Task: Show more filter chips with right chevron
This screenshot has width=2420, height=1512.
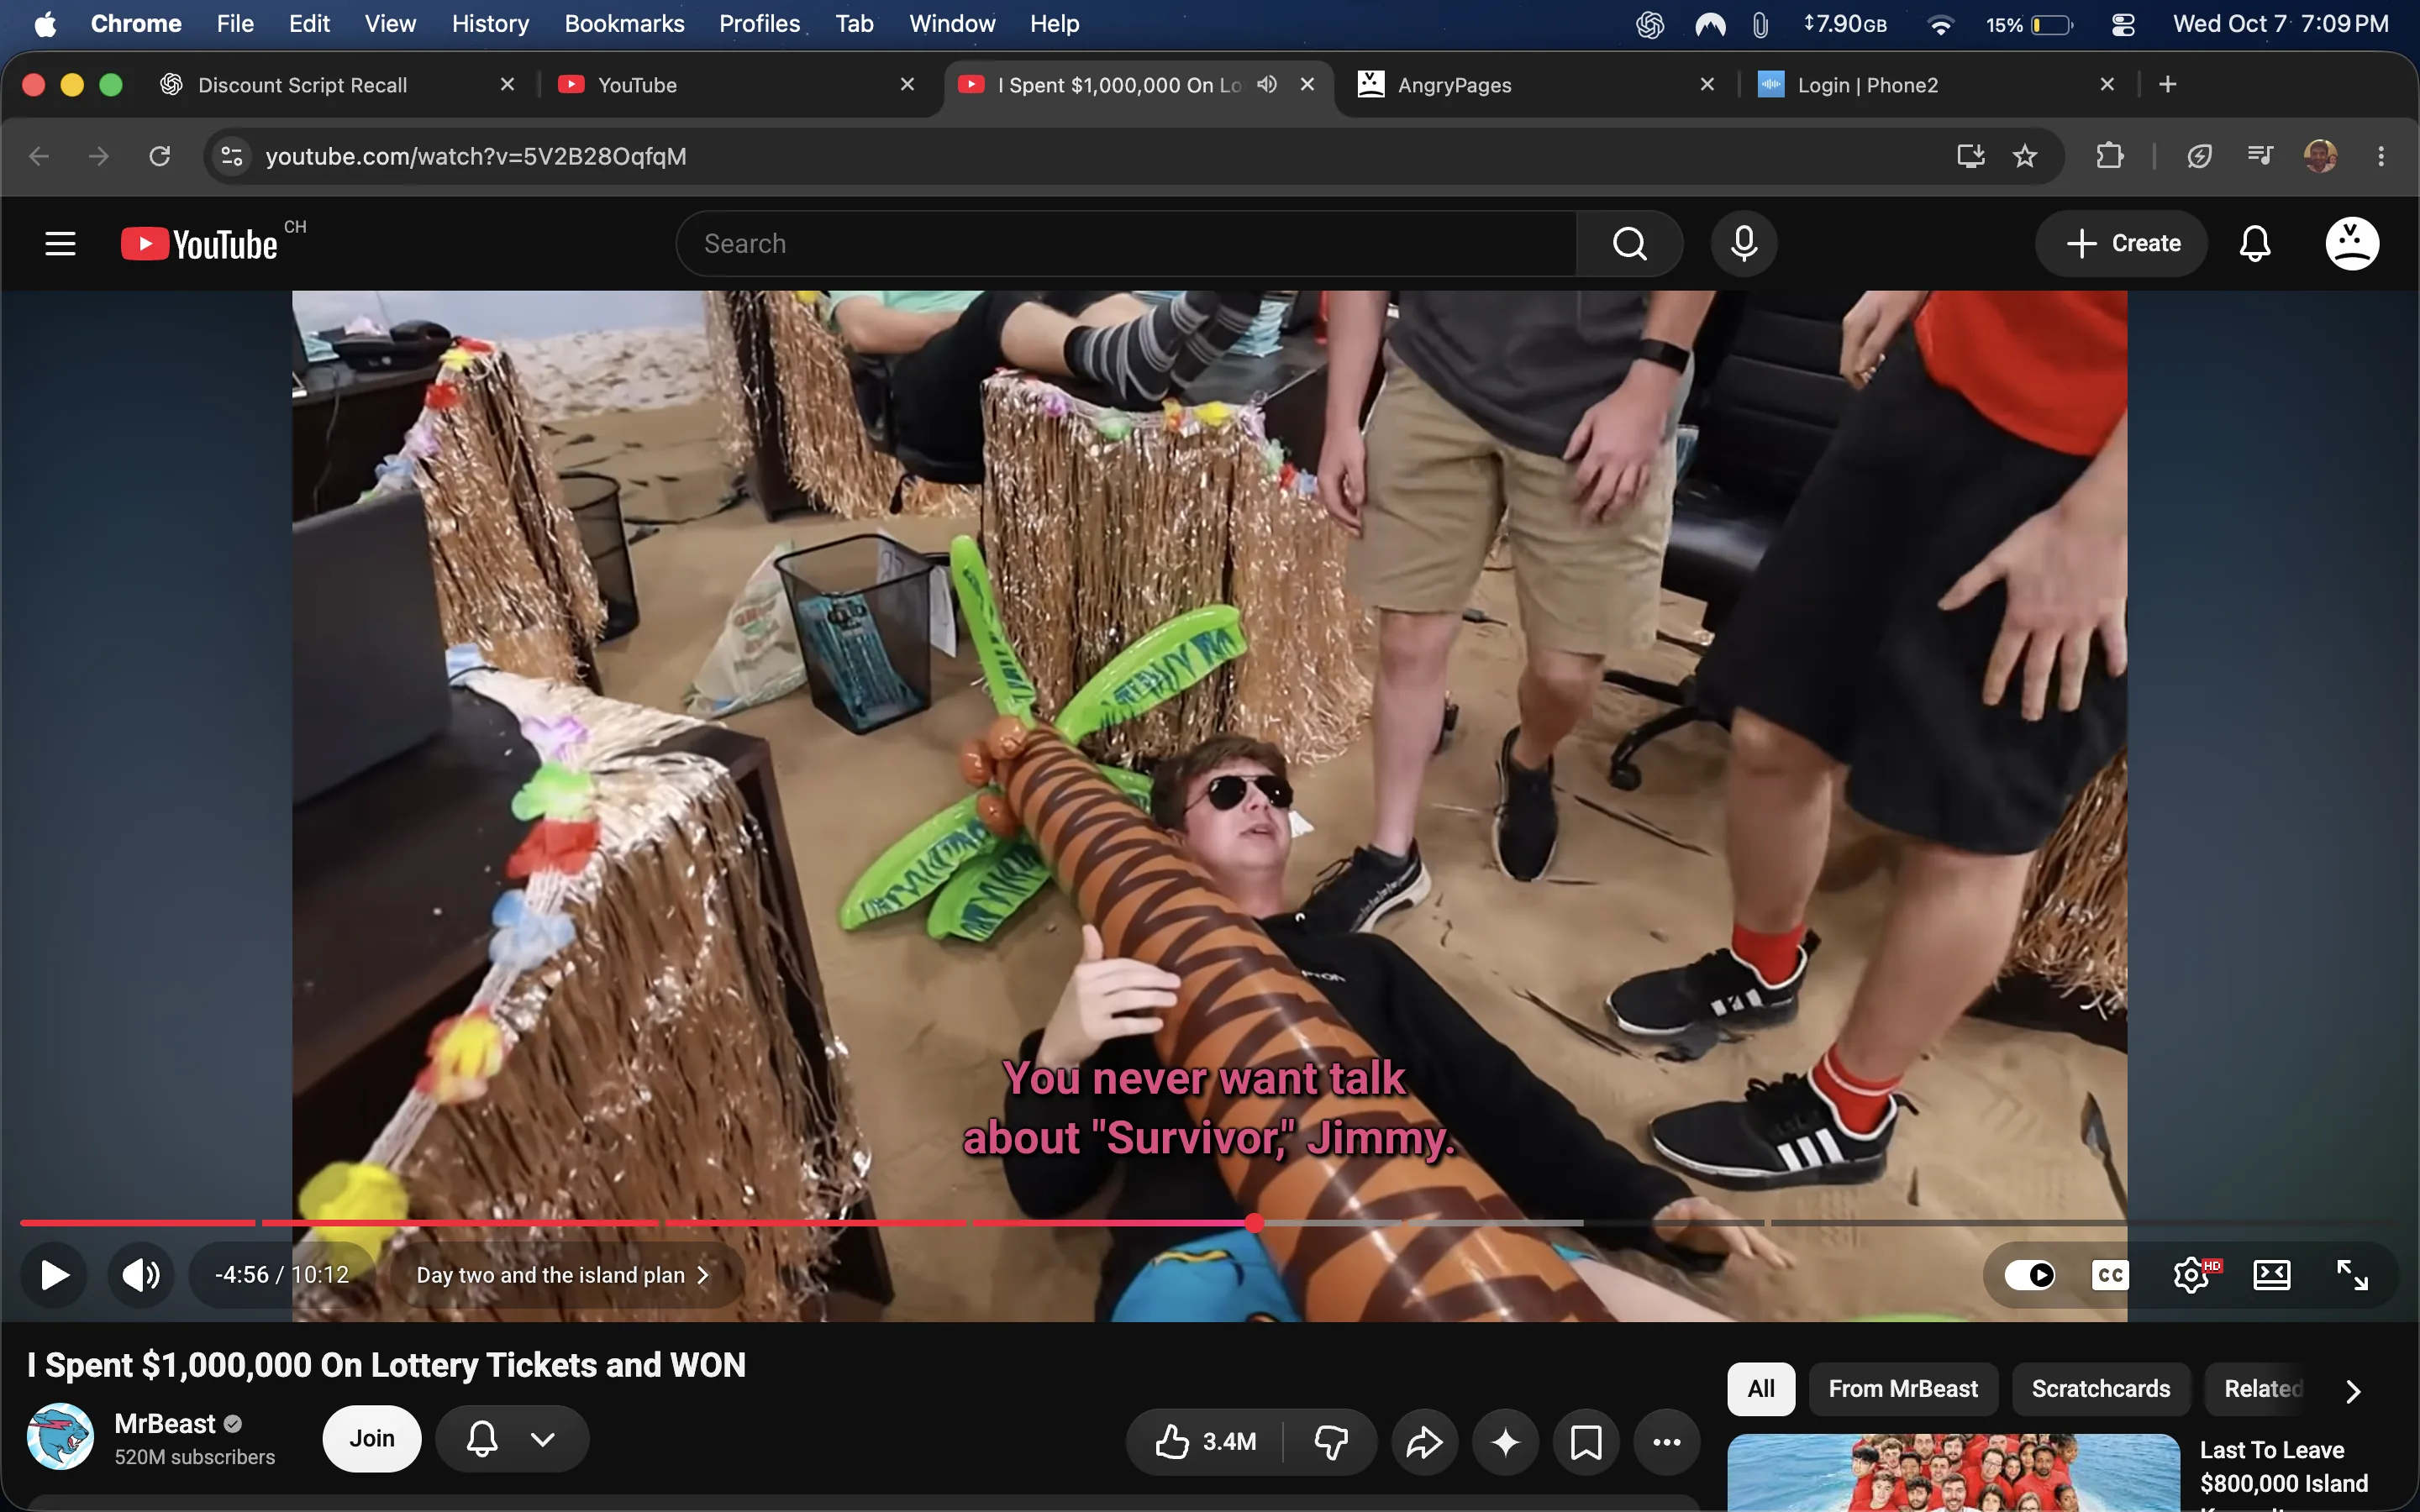Action: click(x=2352, y=1390)
